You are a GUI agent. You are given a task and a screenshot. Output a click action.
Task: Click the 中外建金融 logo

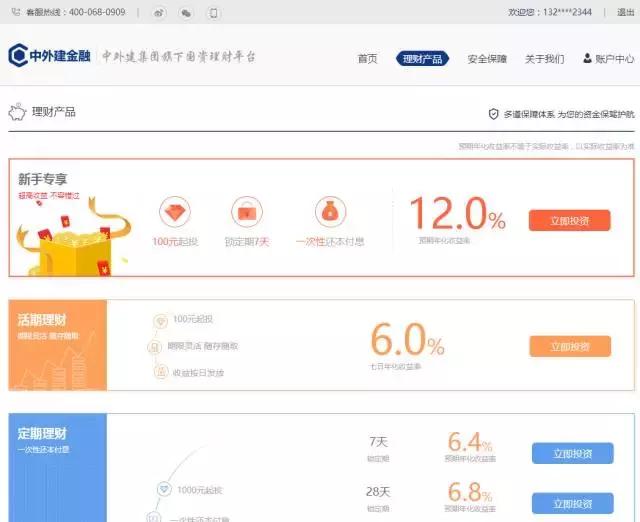[x=49, y=55]
